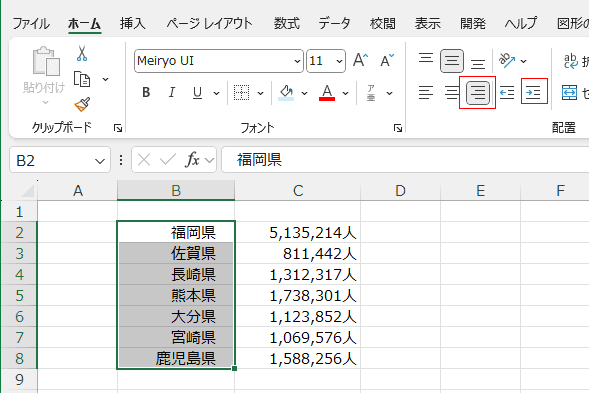Open the Meiryo UI font name dropdown
Viewport: 589px width, 393px height.
297,61
